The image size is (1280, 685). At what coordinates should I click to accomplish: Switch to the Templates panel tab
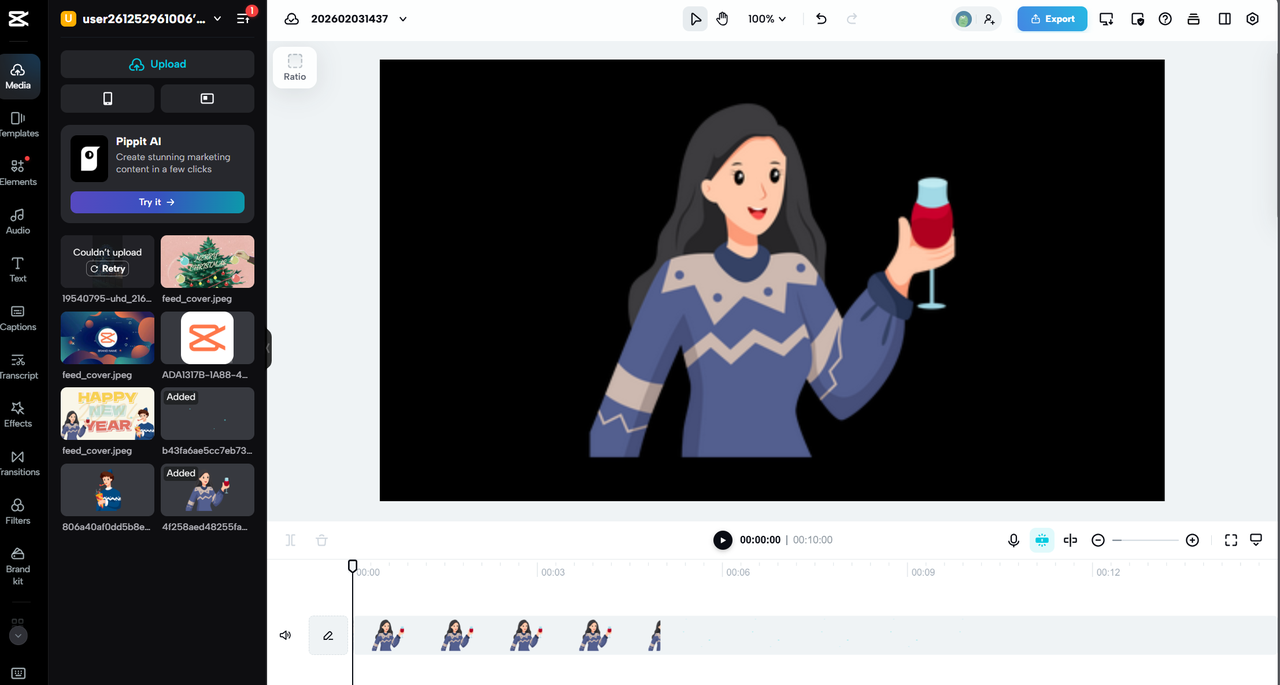point(17,125)
